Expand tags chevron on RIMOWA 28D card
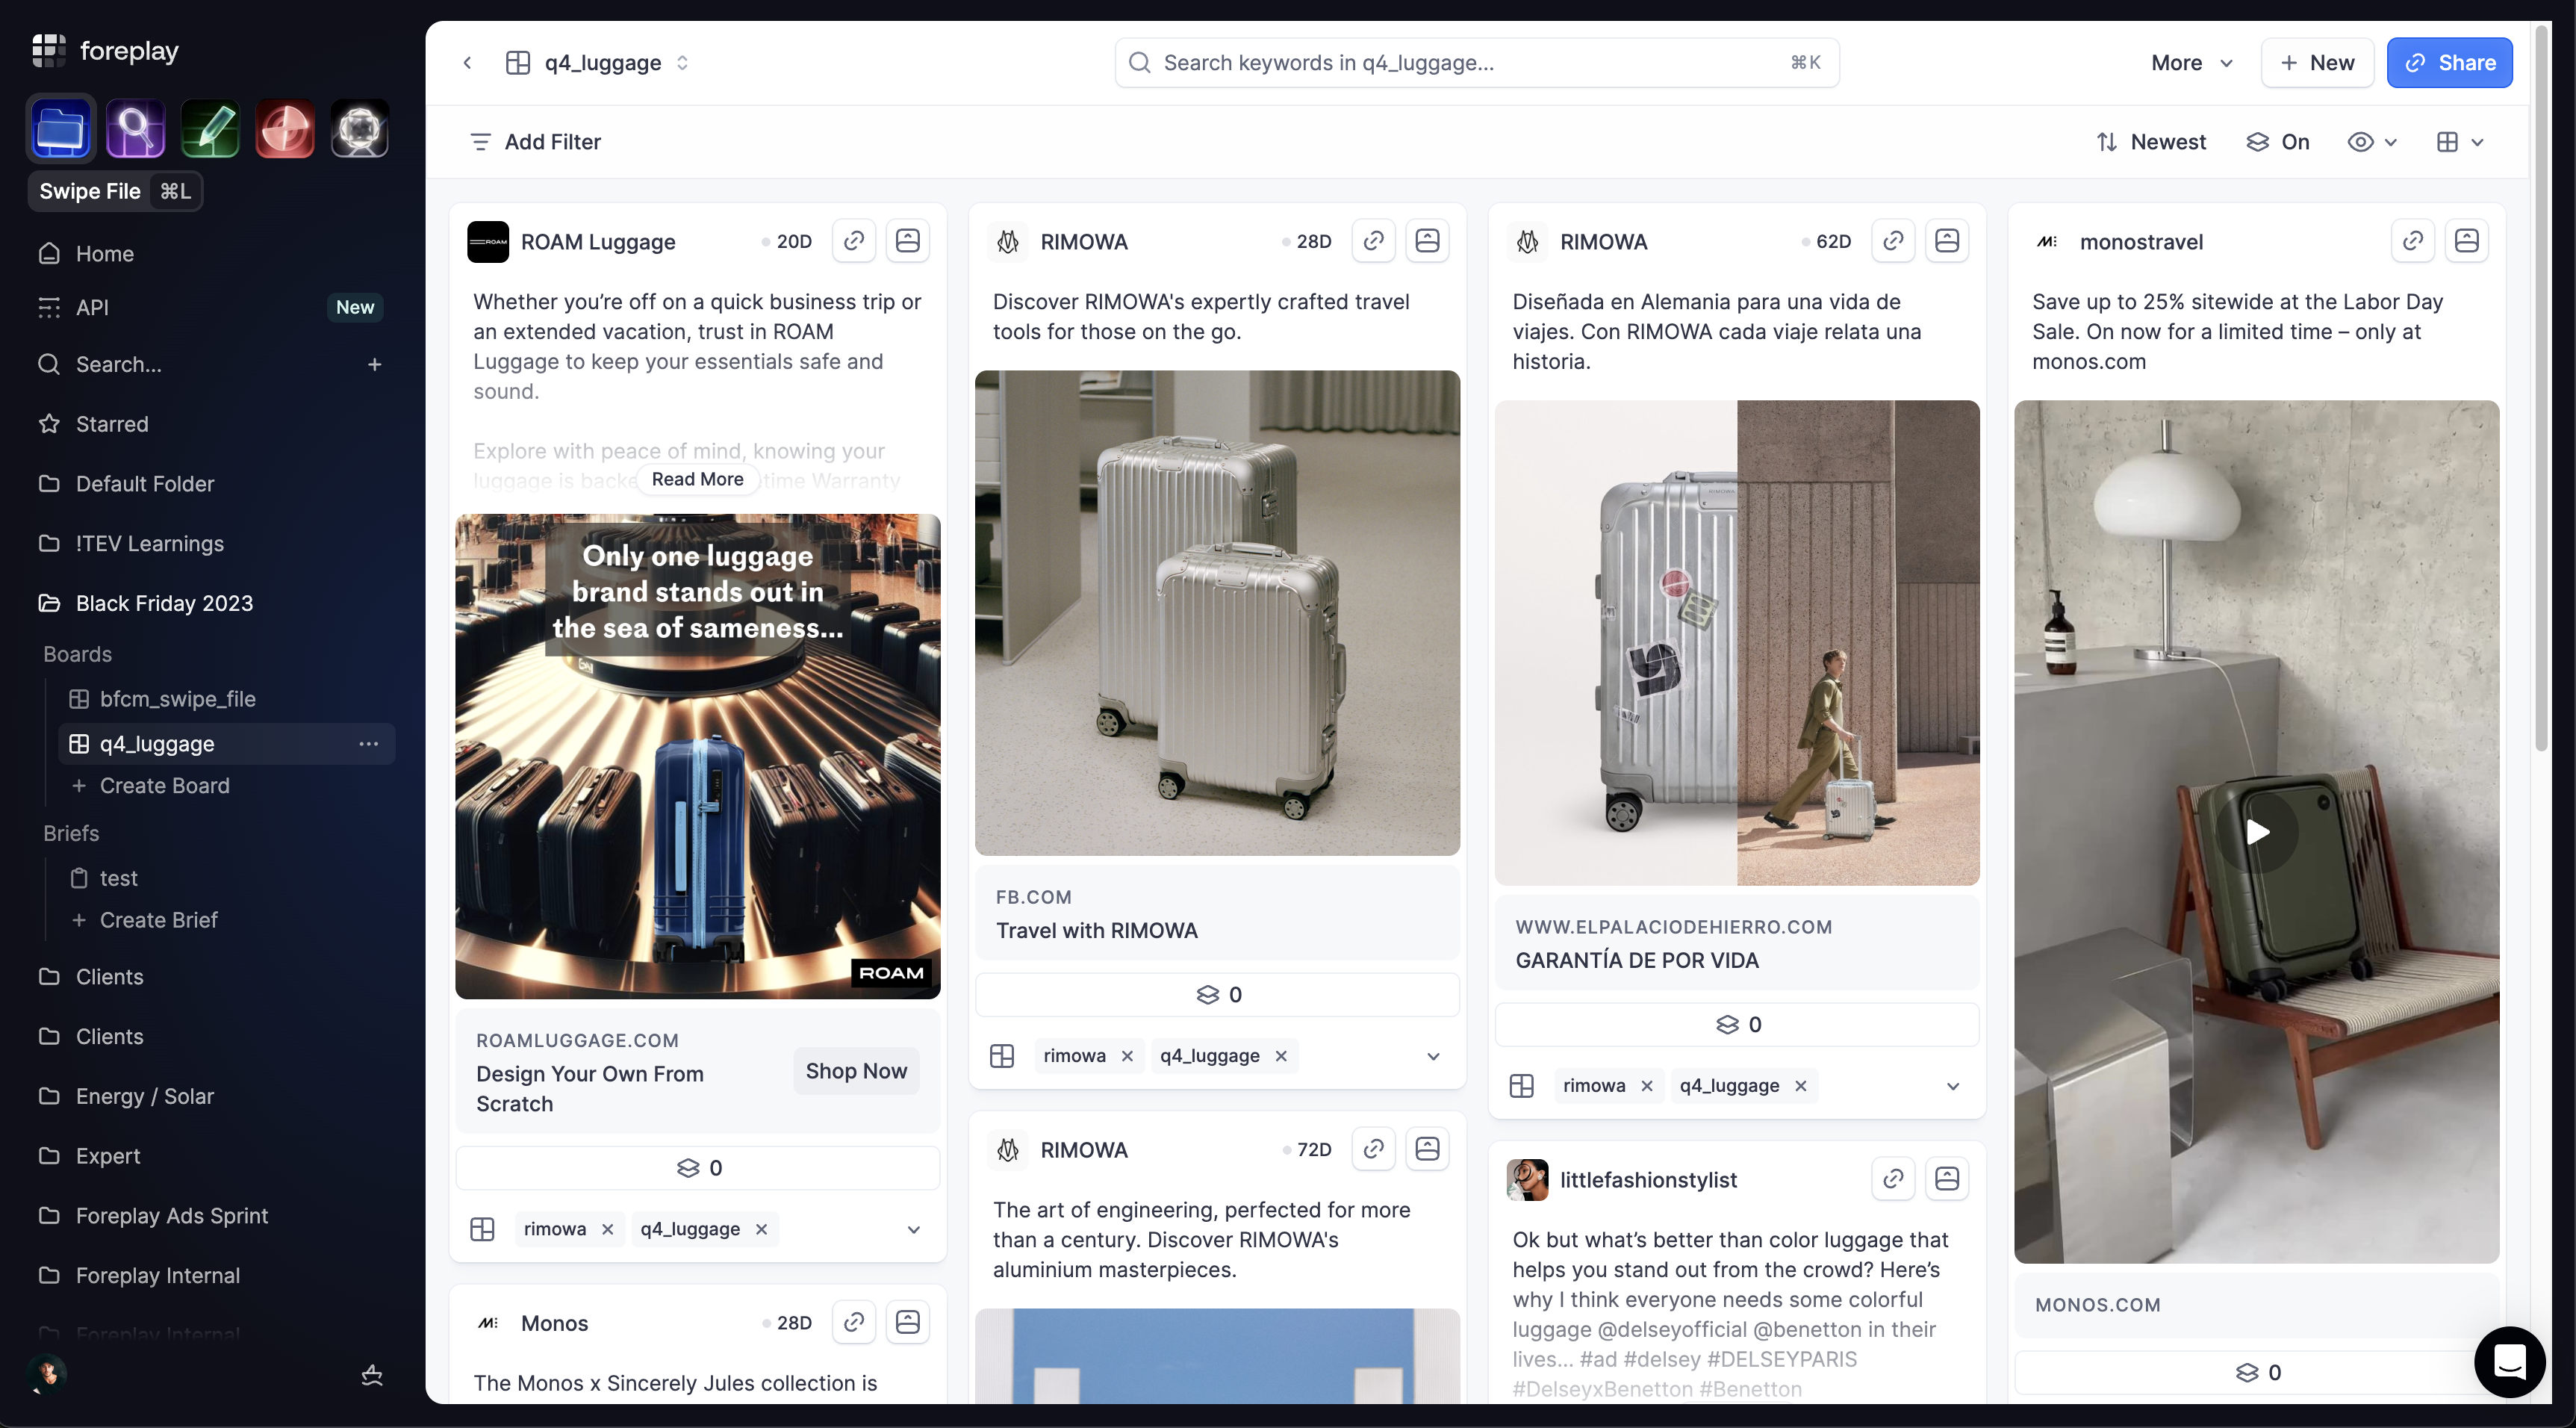The width and height of the screenshot is (2576, 1428). [1432, 1056]
